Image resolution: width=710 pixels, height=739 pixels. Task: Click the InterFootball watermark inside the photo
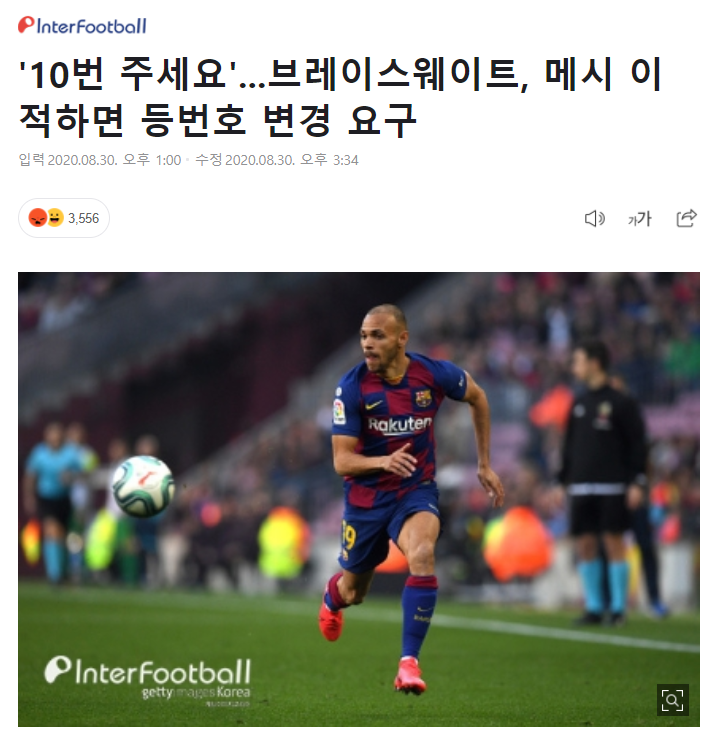(x=148, y=672)
